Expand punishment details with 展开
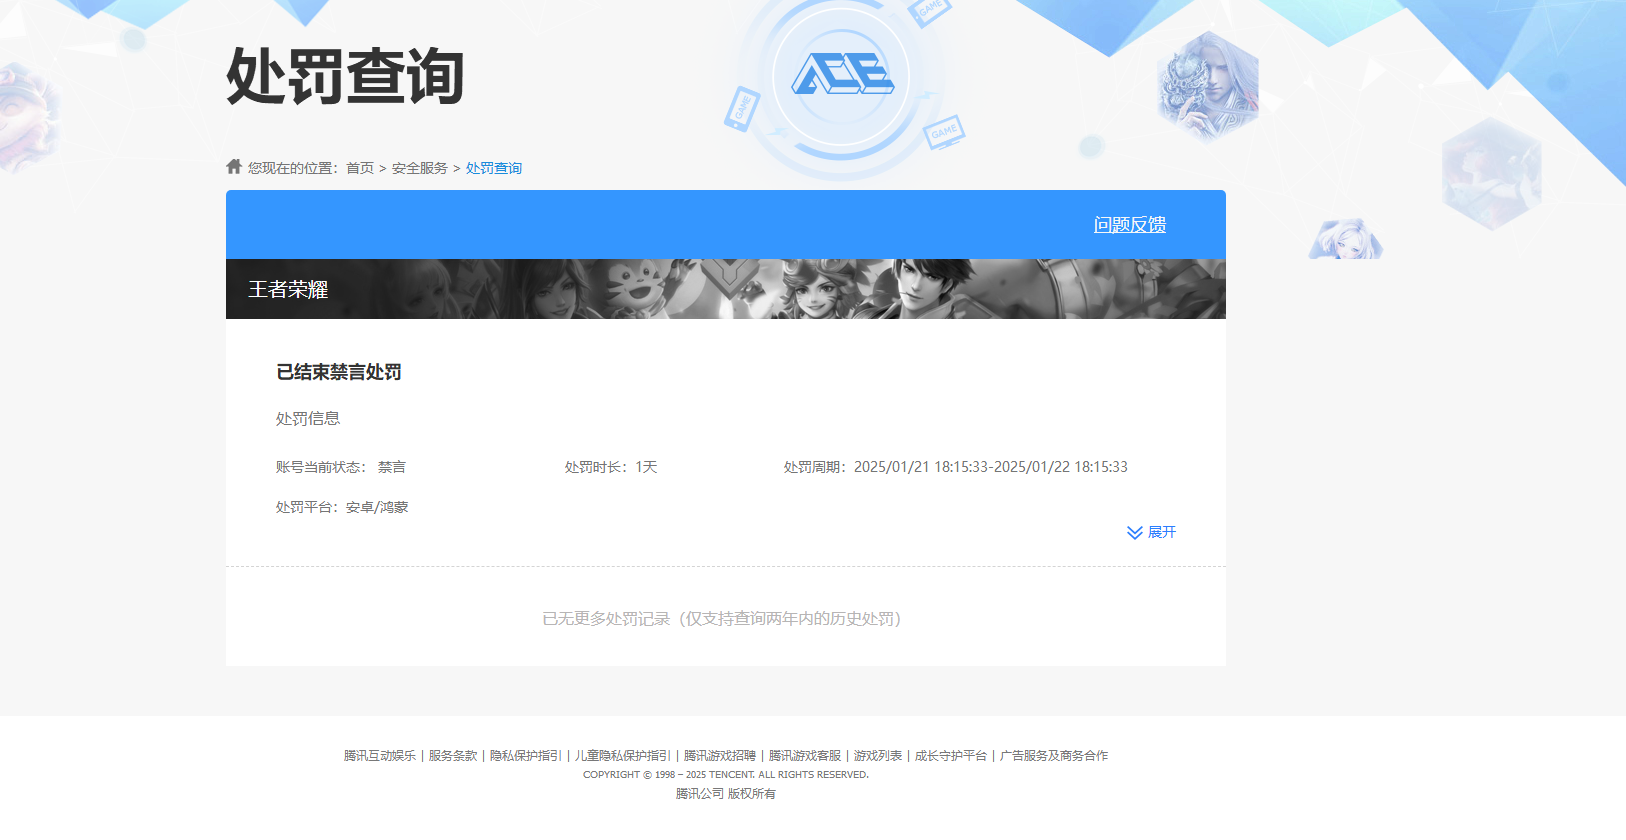Image resolution: width=1626 pixels, height=840 pixels. [1151, 532]
